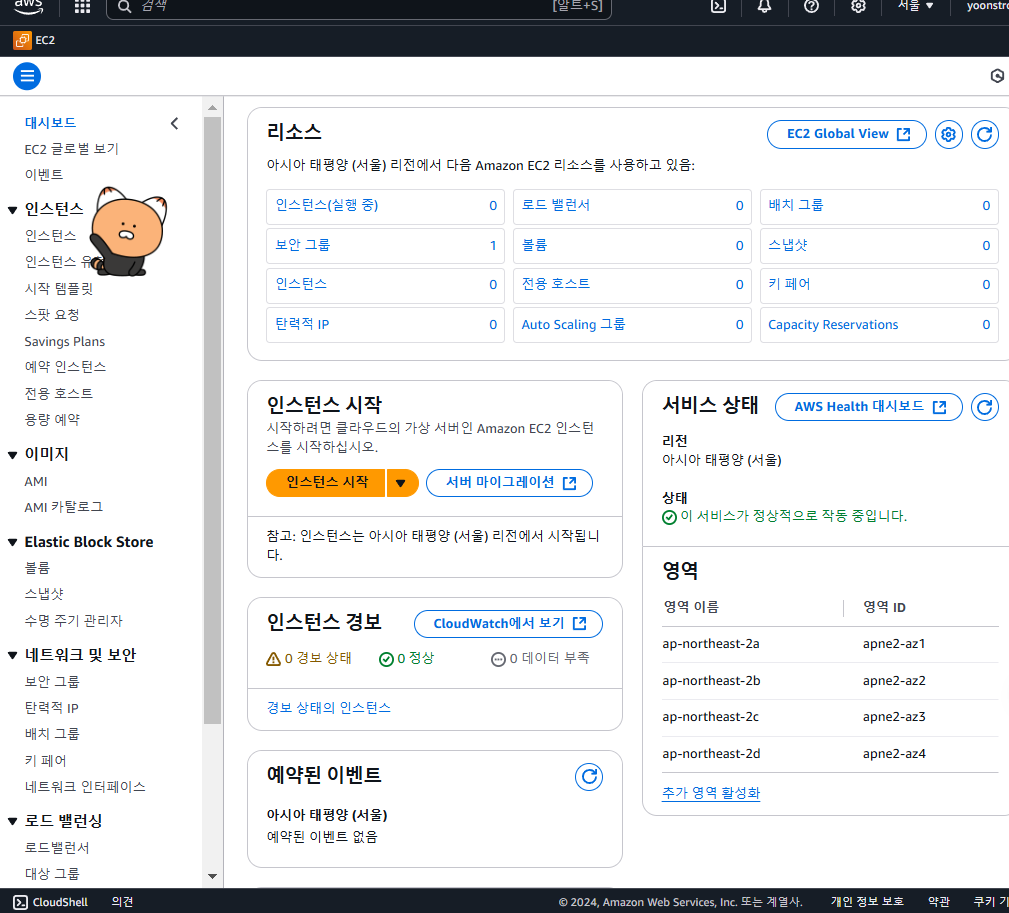
Task: Click CloudWatch에서 보기 button
Action: pyautogui.click(x=508, y=623)
